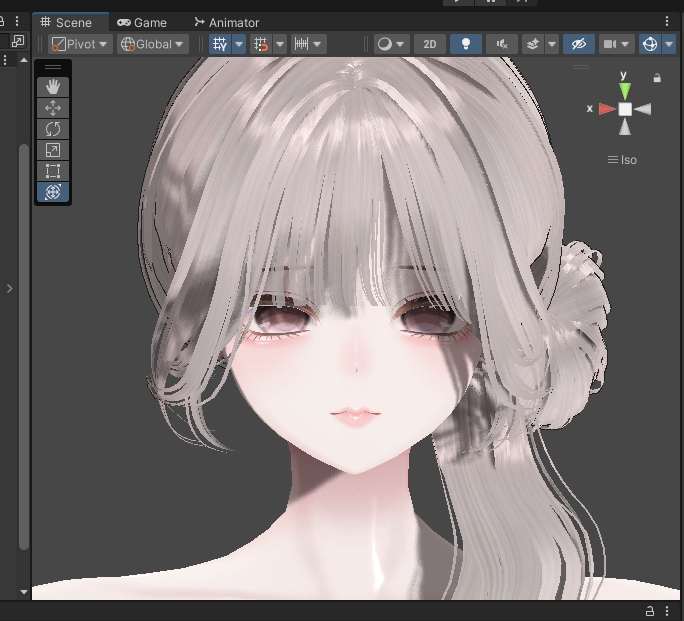Select the Move tool
The height and width of the screenshot is (621, 684).
click(53, 108)
